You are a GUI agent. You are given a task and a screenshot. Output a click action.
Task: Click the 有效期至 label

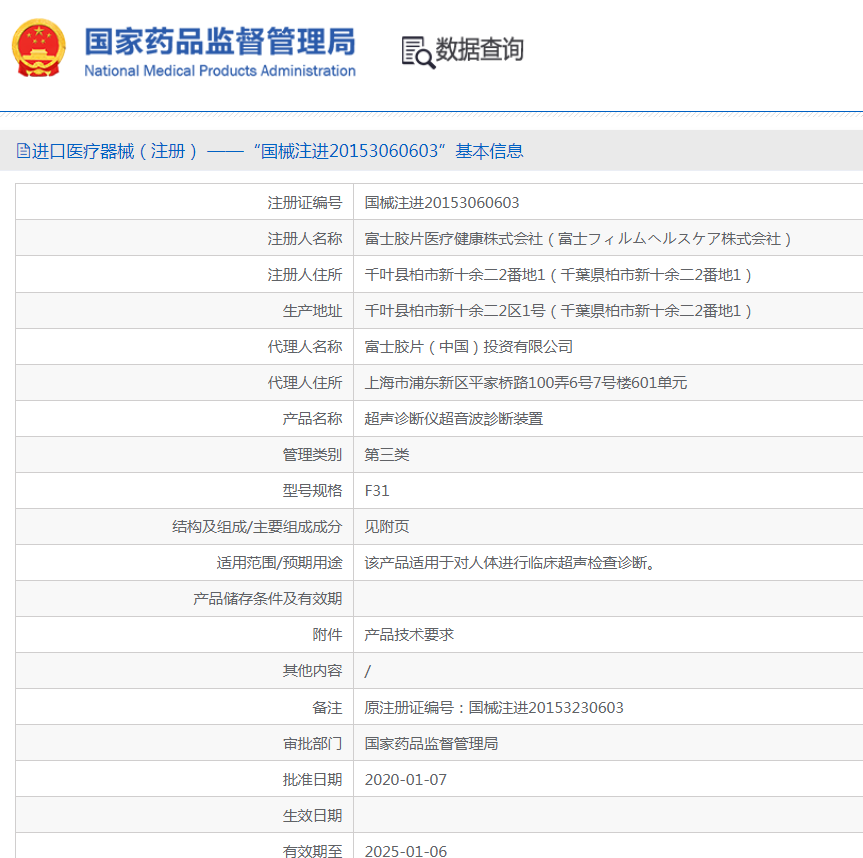click(x=312, y=851)
